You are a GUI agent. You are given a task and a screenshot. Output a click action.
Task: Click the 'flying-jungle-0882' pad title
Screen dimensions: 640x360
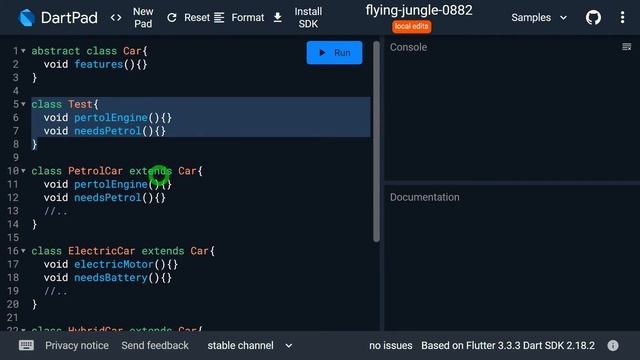click(419, 10)
